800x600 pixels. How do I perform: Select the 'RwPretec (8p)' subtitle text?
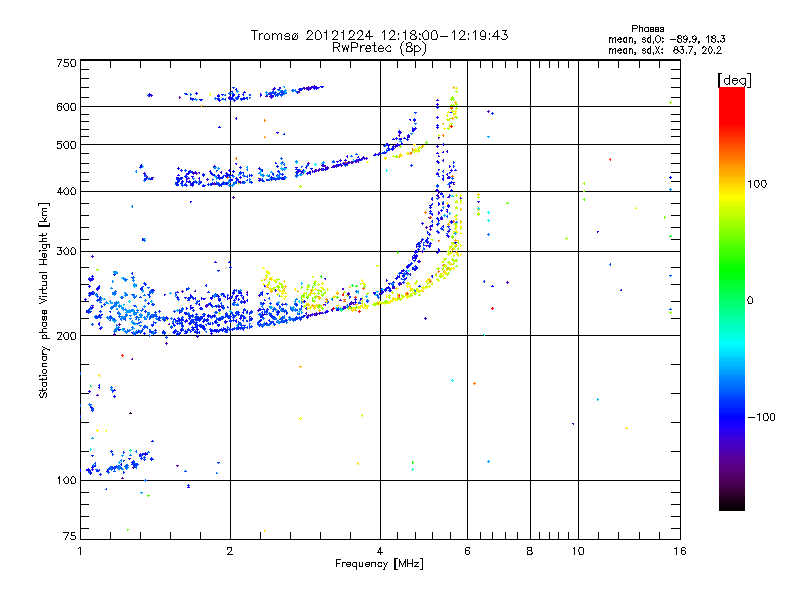click(379, 48)
